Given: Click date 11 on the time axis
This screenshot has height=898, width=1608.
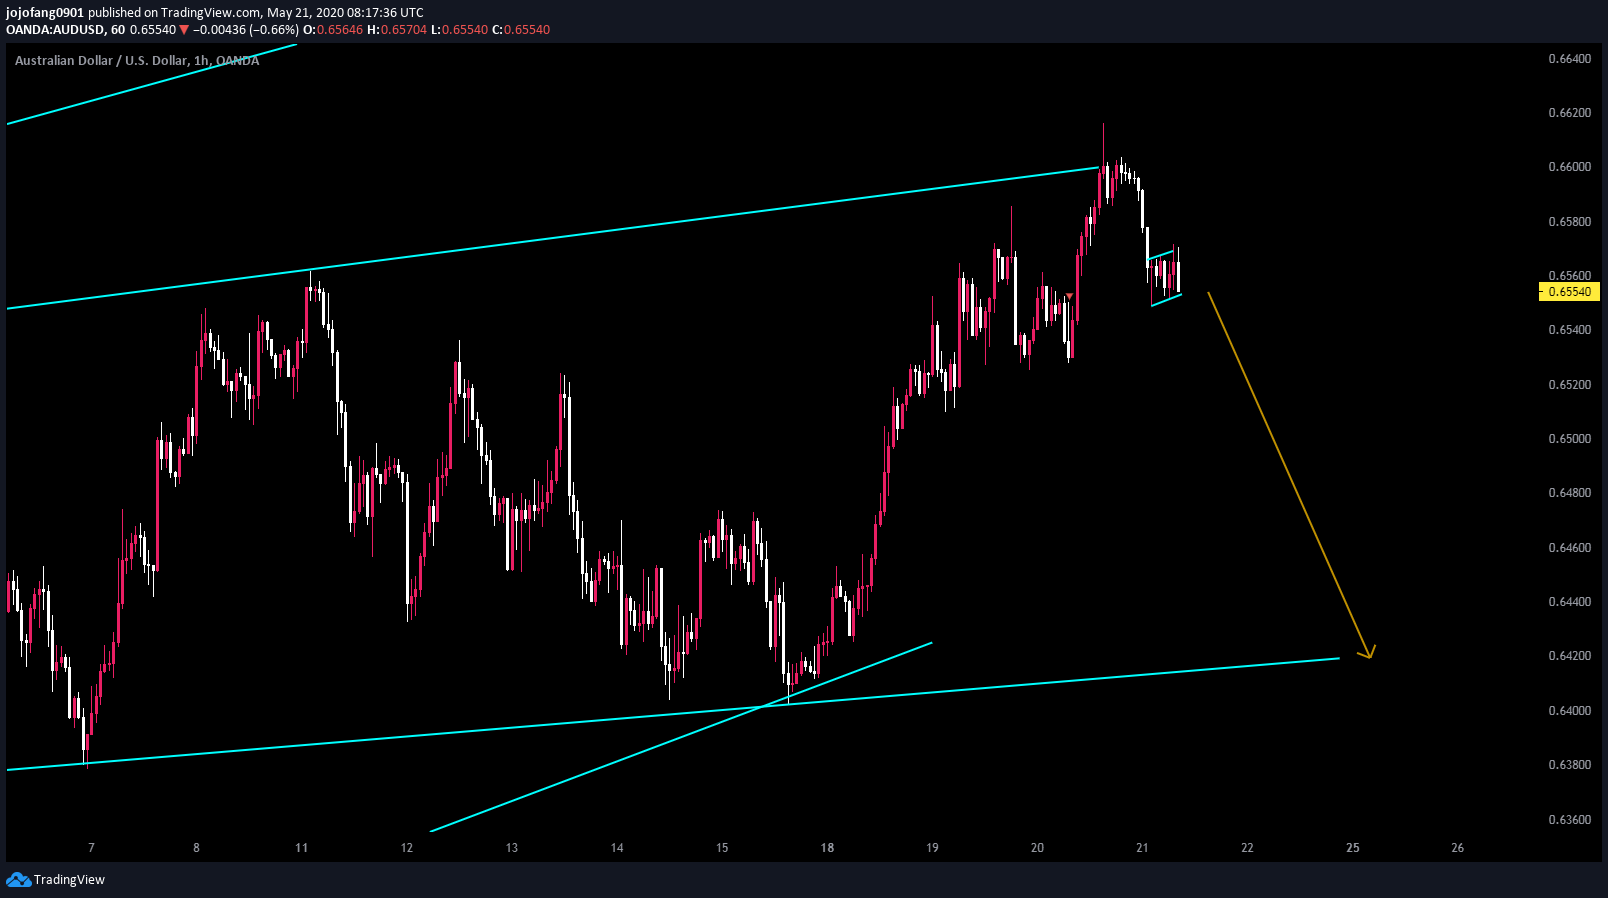Looking at the screenshot, I should (301, 848).
